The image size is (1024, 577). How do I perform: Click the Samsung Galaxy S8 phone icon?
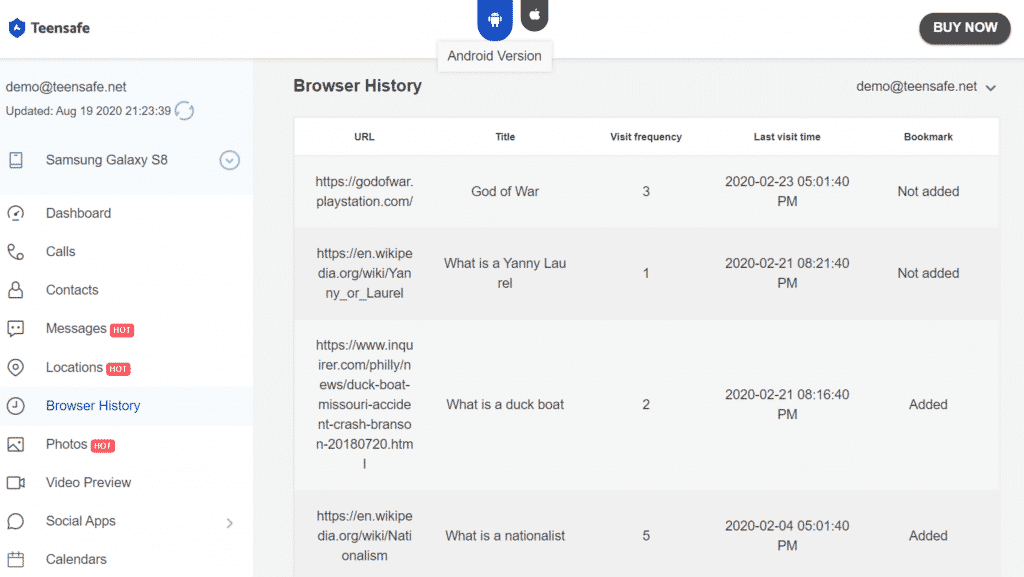[16, 160]
